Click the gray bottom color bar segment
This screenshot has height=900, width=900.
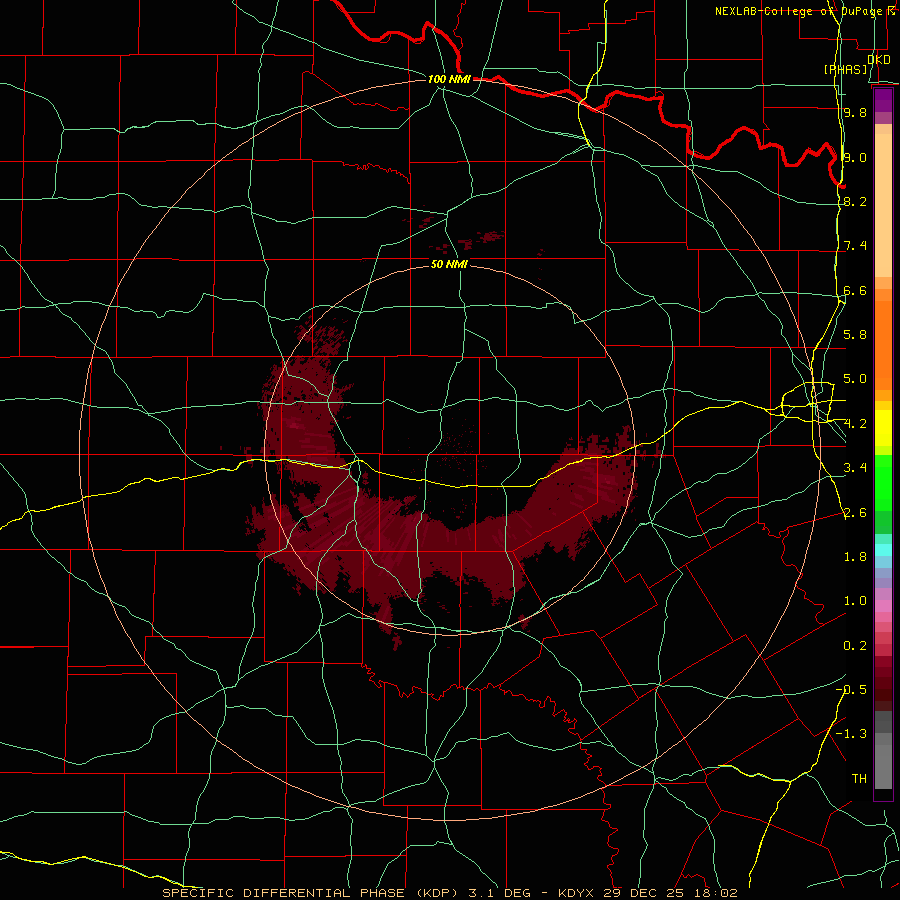883,767
